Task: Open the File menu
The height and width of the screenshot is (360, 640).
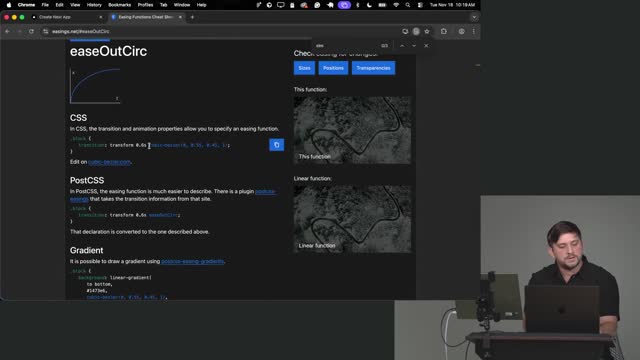Action: (45, 5)
